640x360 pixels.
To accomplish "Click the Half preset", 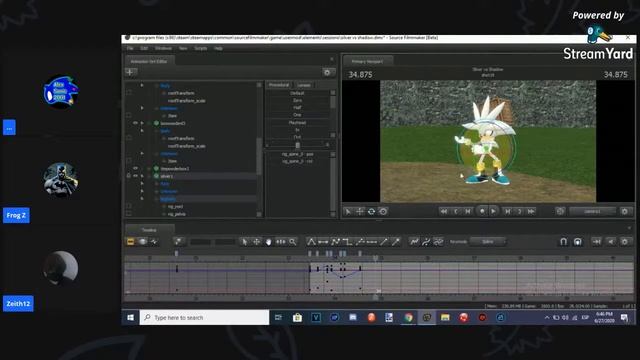I will (297, 107).
